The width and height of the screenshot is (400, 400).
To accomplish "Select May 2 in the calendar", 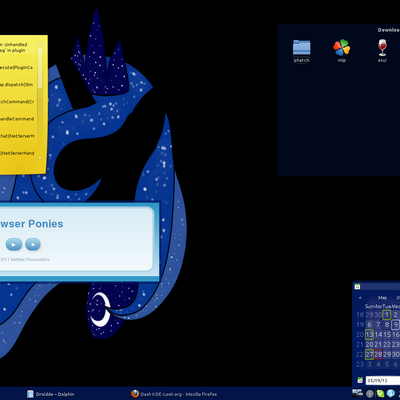I will point(395,315).
